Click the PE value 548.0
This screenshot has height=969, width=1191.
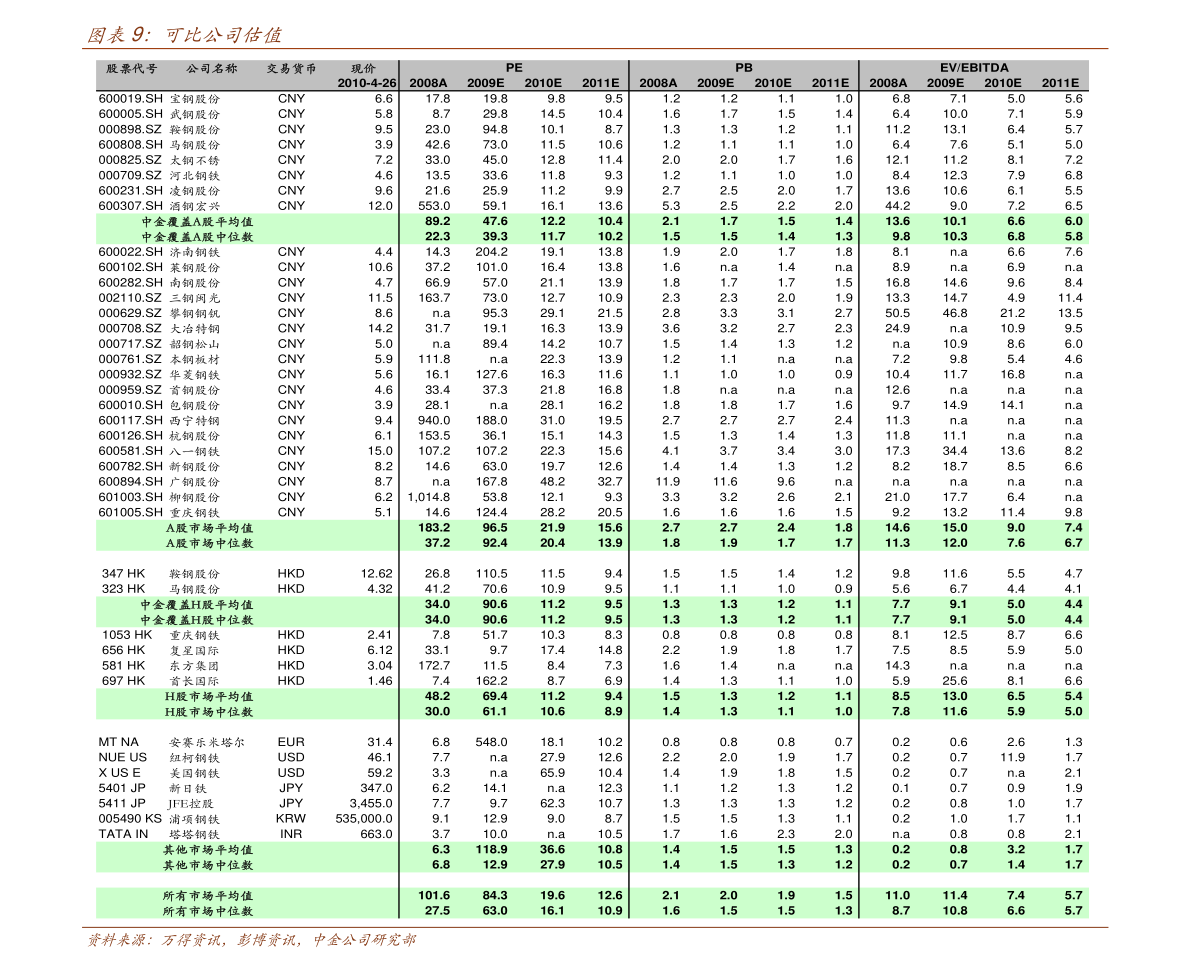(491, 742)
